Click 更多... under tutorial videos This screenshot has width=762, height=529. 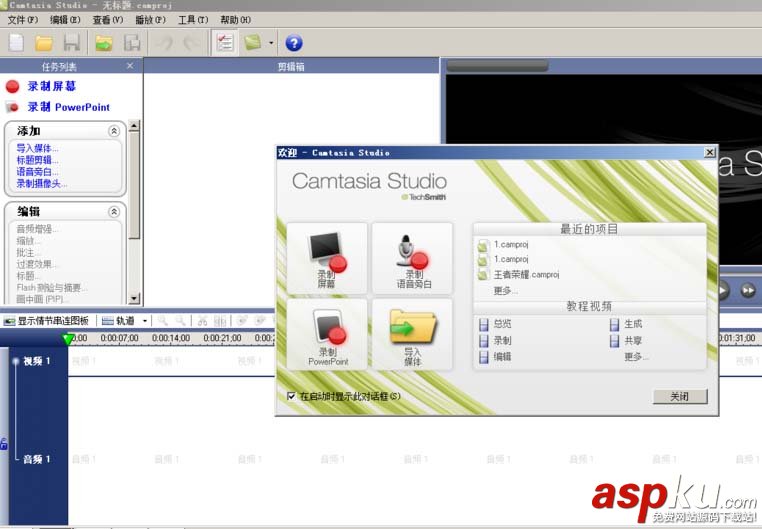(x=636, y=357)
